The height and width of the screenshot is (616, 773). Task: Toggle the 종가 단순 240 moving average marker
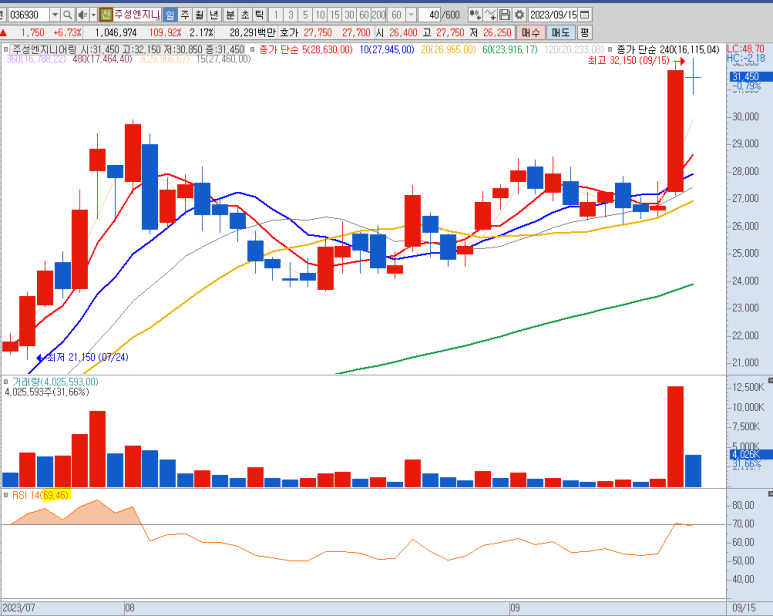610,50
